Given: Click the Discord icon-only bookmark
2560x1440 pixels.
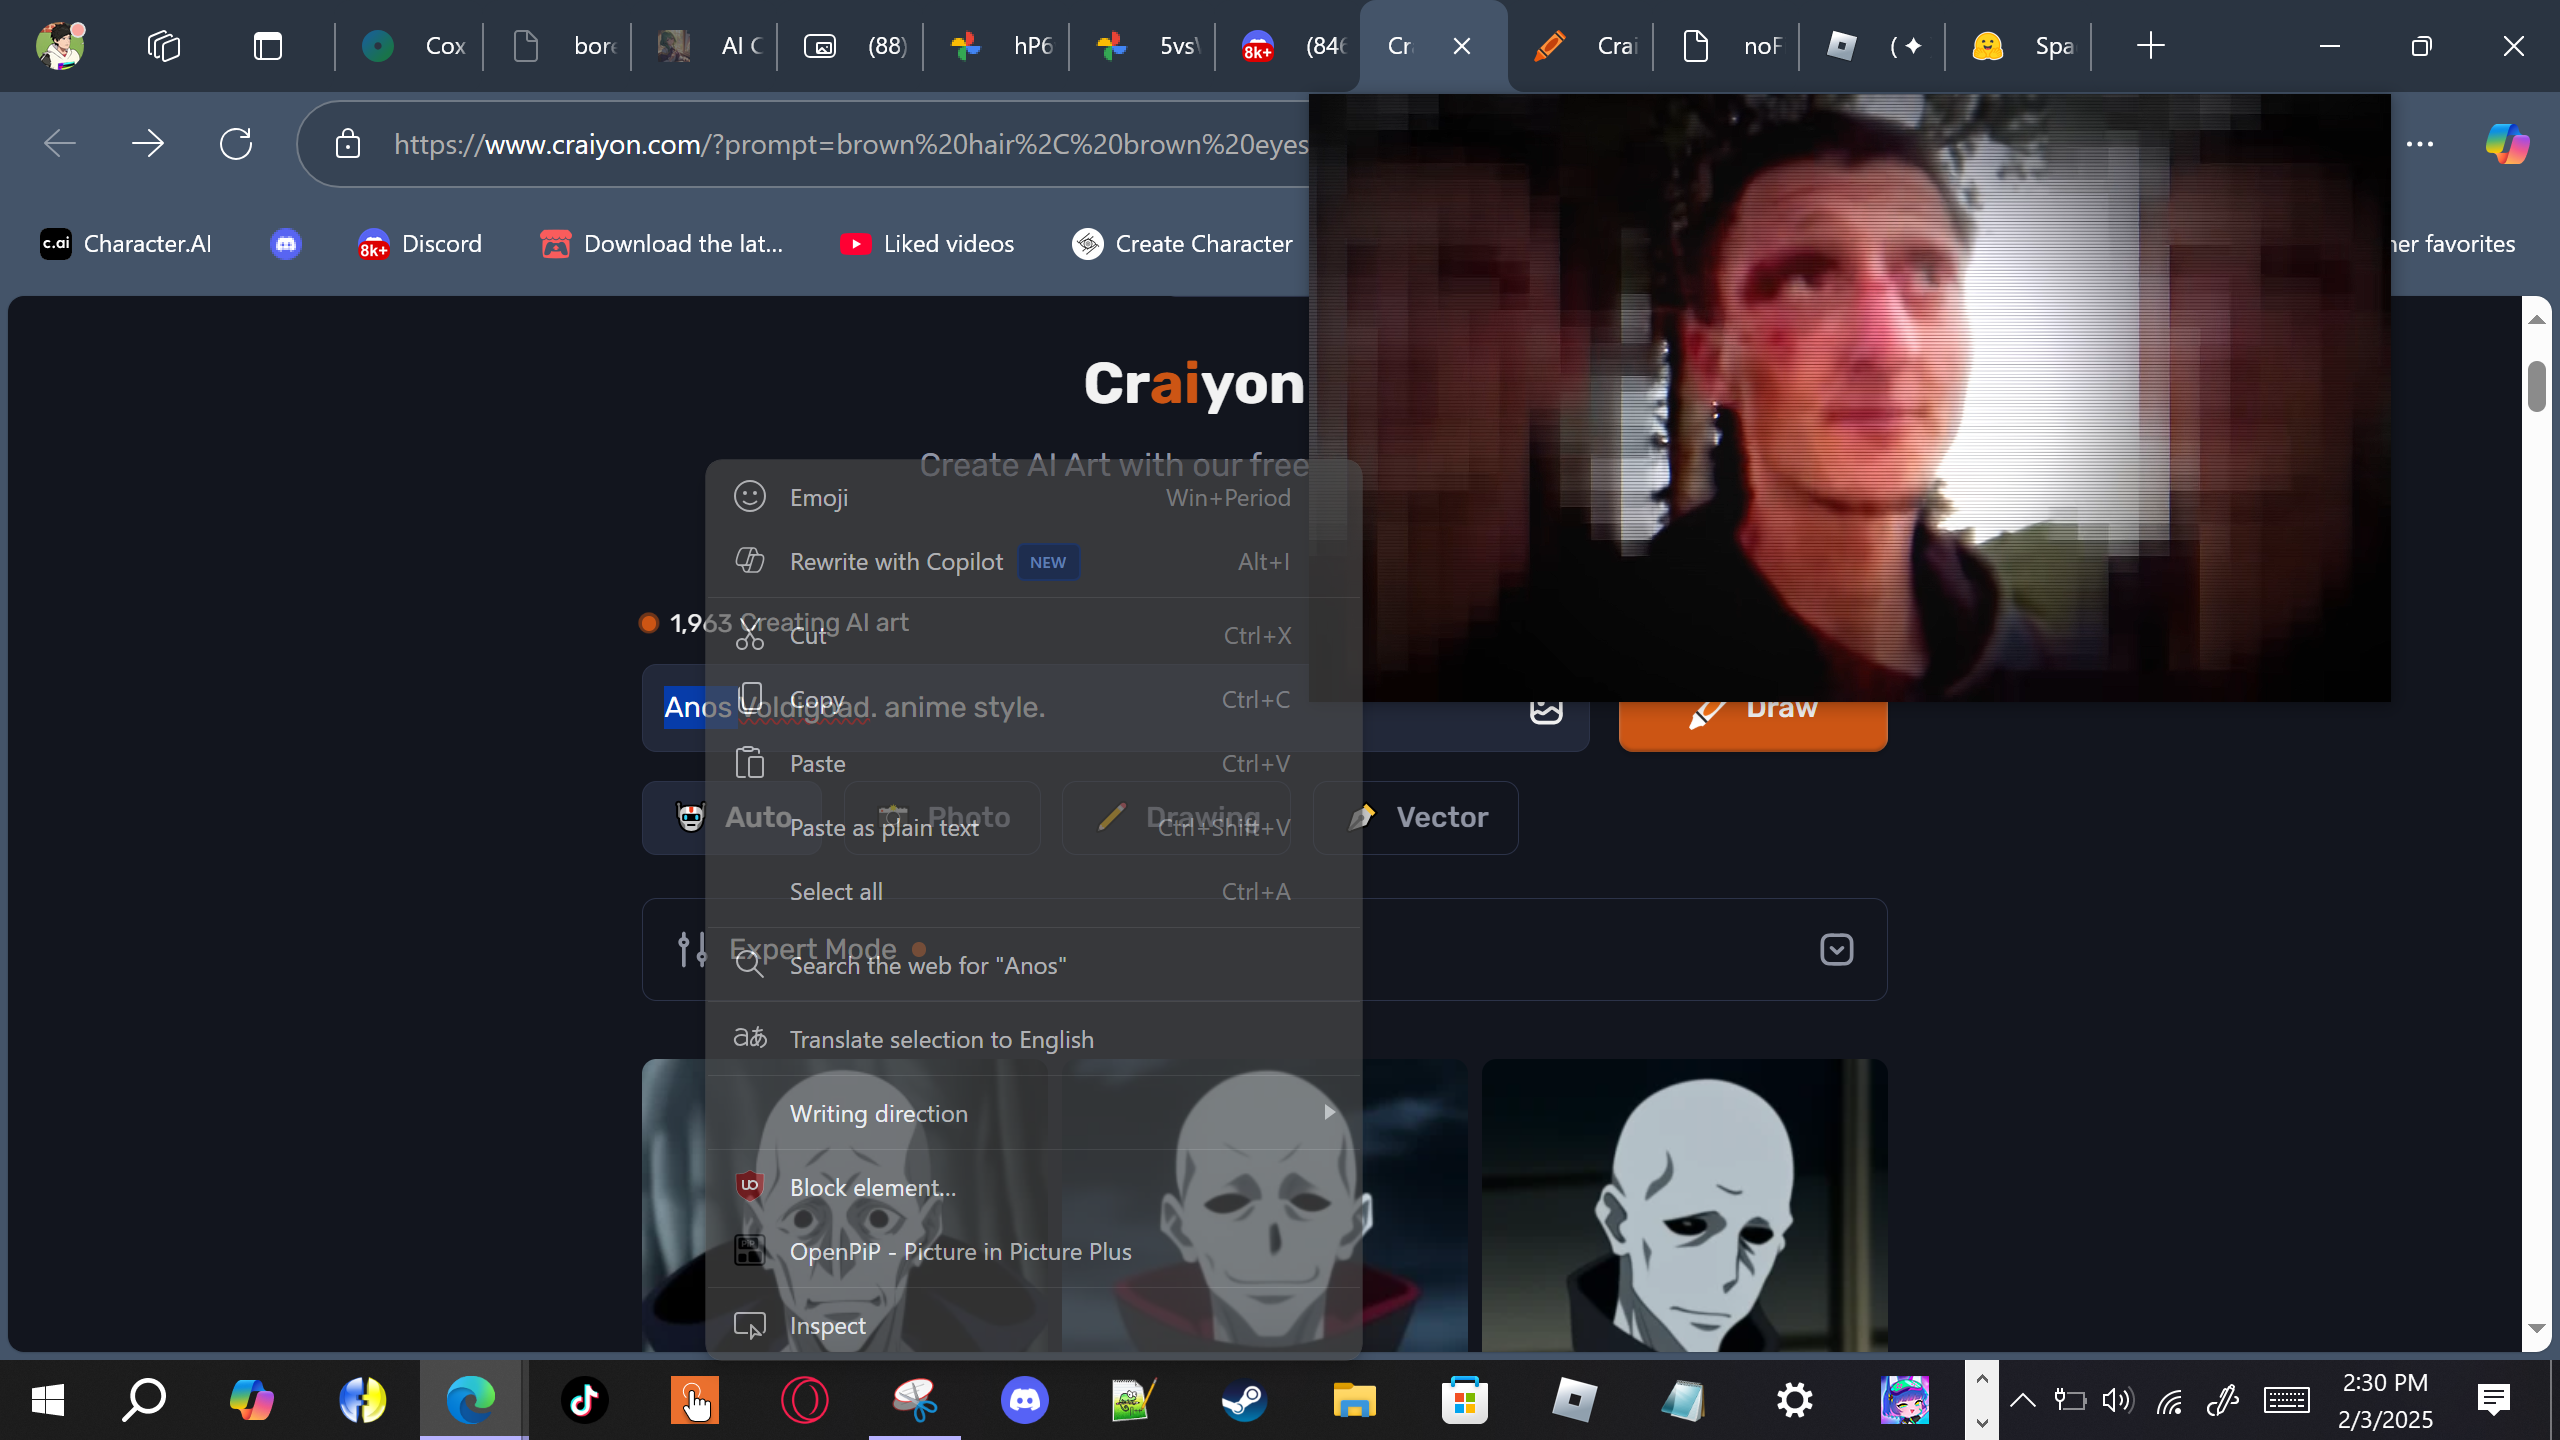Looking at the screenshot, I should (286, 244).
